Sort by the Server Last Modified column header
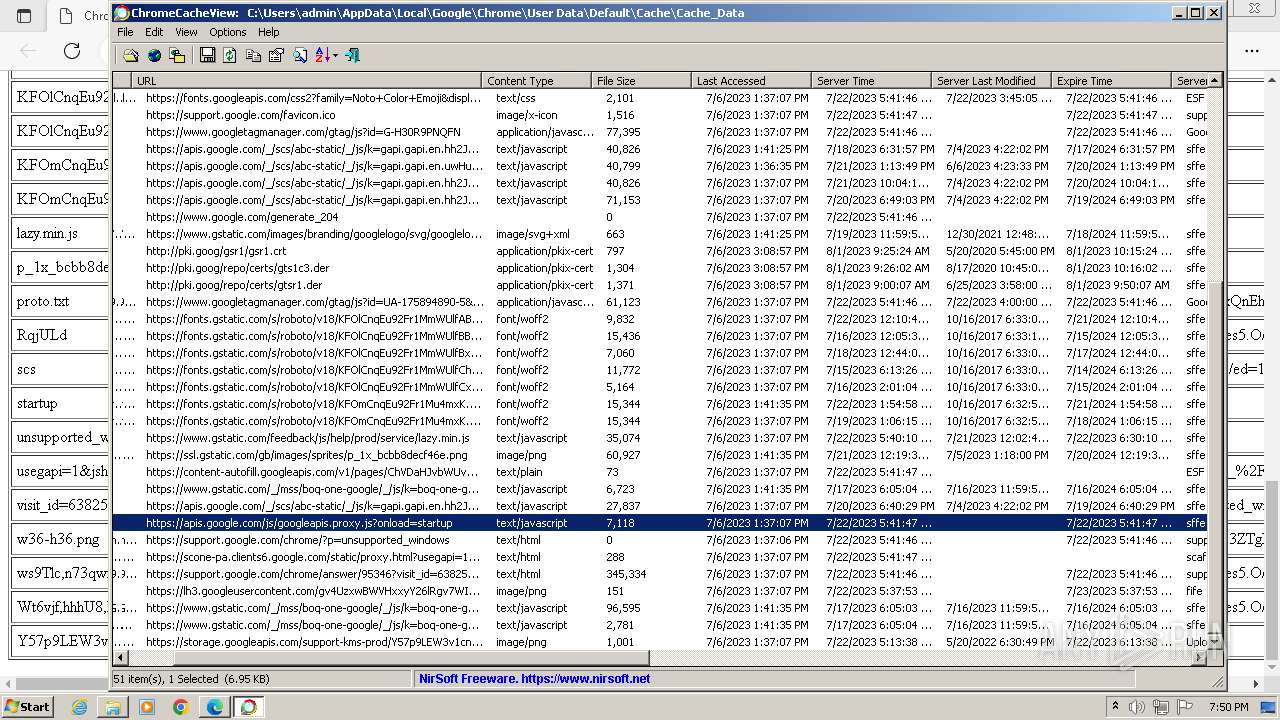The height and width of the screenshot is (720, 1280). point(991,81)
